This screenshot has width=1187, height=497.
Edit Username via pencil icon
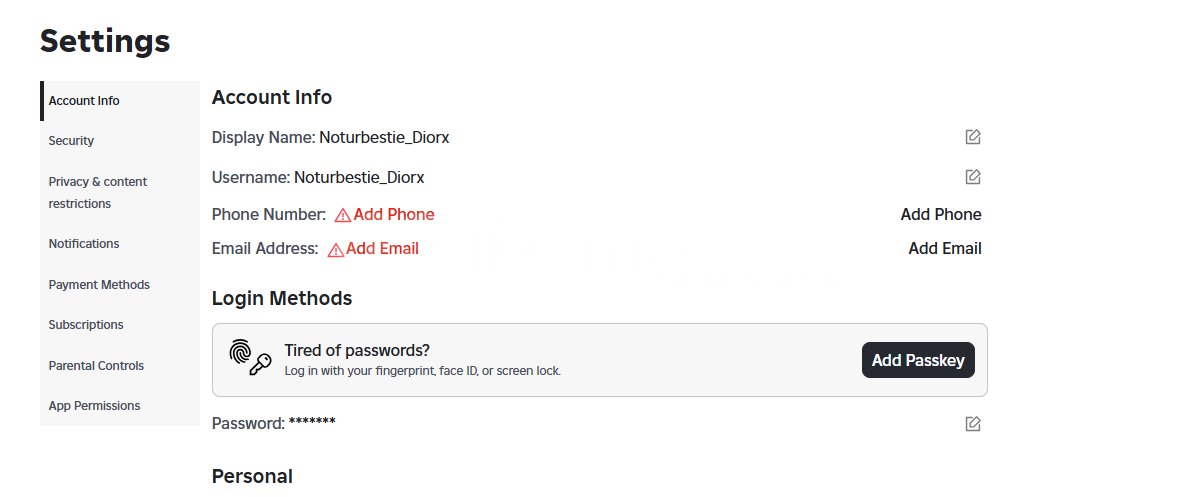point(973,177)
